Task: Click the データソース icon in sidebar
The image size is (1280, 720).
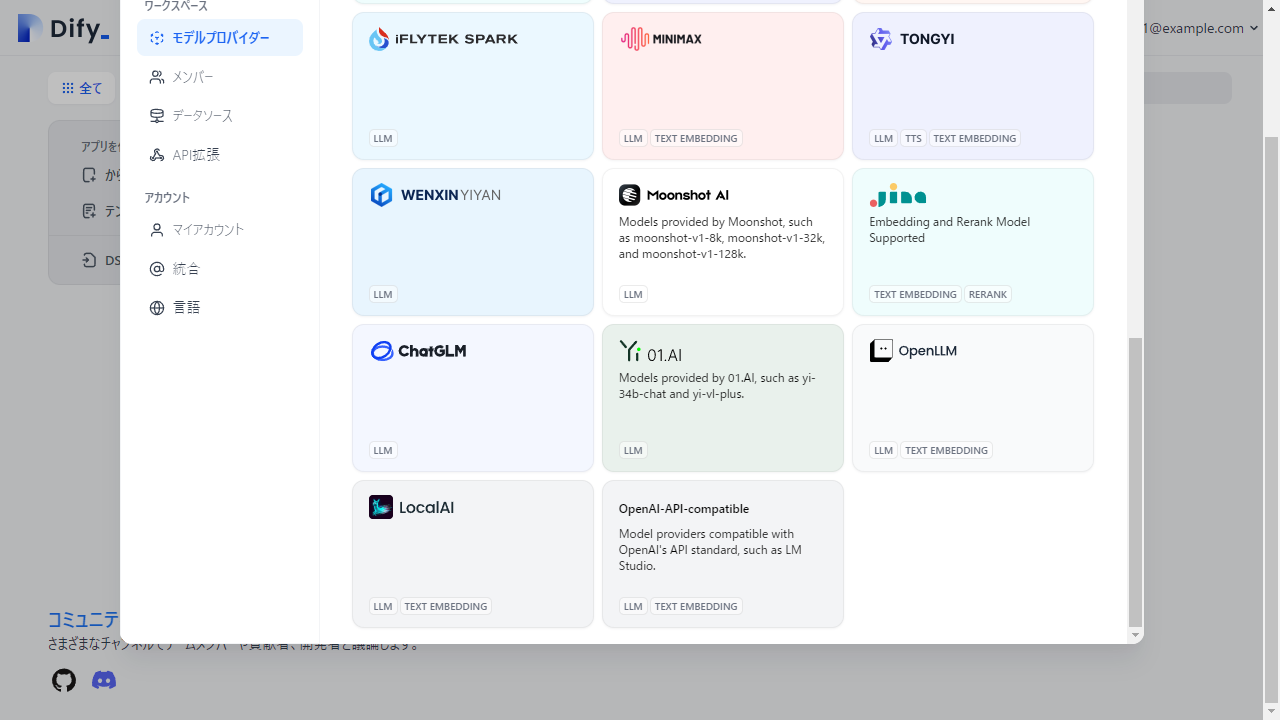Action: pyautogui.click(x=156, y=115)
